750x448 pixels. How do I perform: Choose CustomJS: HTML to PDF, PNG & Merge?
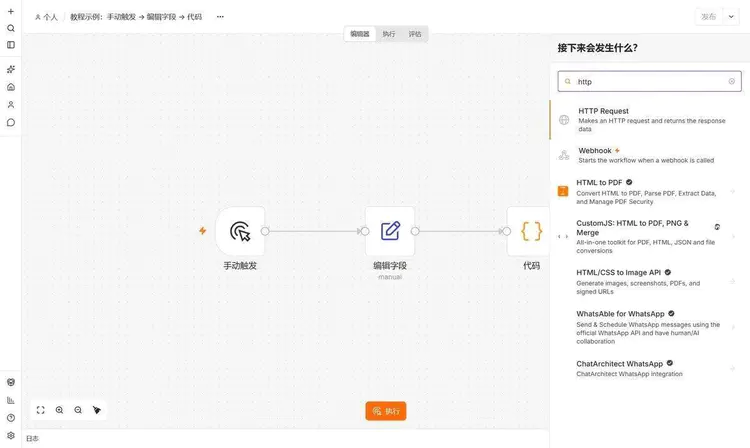(x=650, y=237)
